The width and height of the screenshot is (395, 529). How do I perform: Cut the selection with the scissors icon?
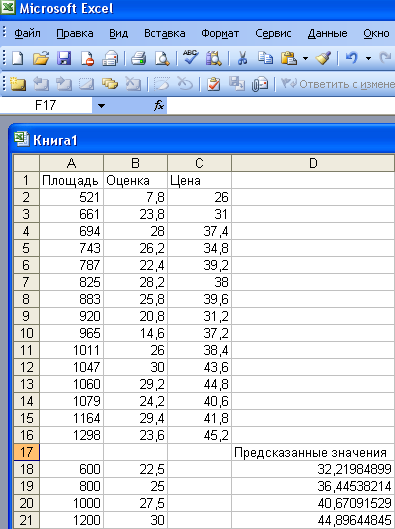pos(242,58)
